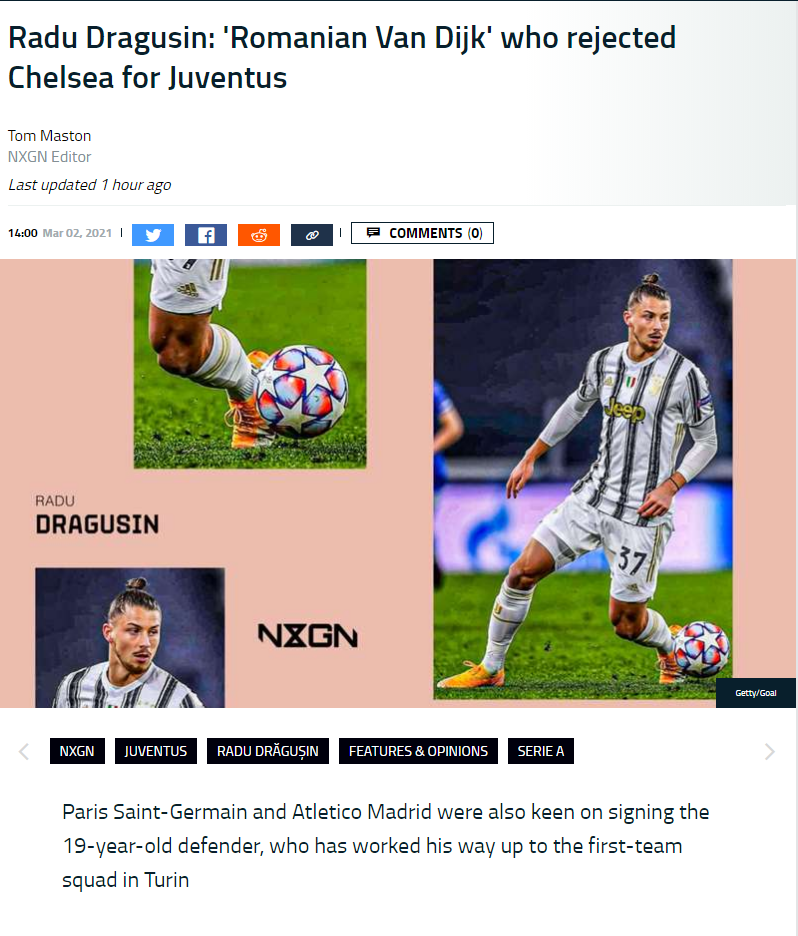Open the Comments (0) button

pyautogui.click(x=423, y=233)
